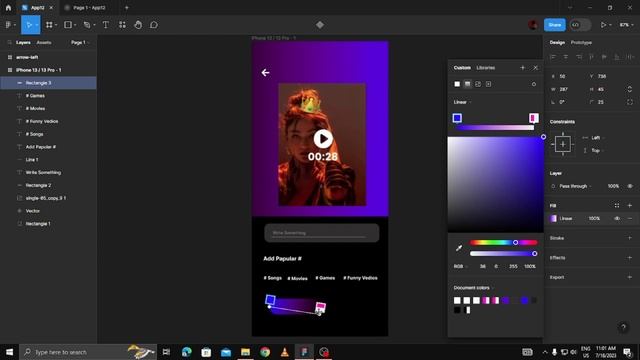Add an effect with plus

click(630, 258)
